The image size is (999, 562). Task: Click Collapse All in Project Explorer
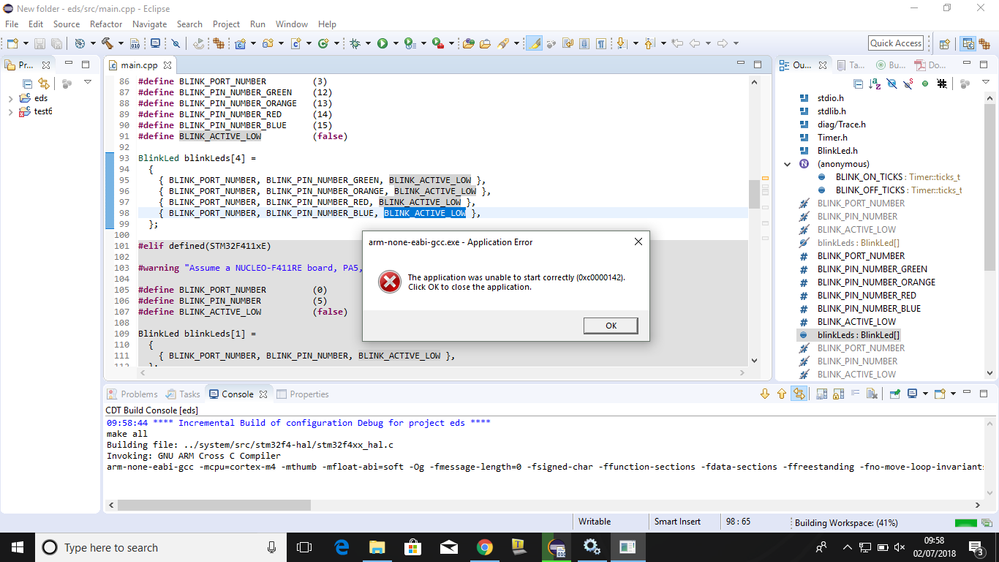27,83
